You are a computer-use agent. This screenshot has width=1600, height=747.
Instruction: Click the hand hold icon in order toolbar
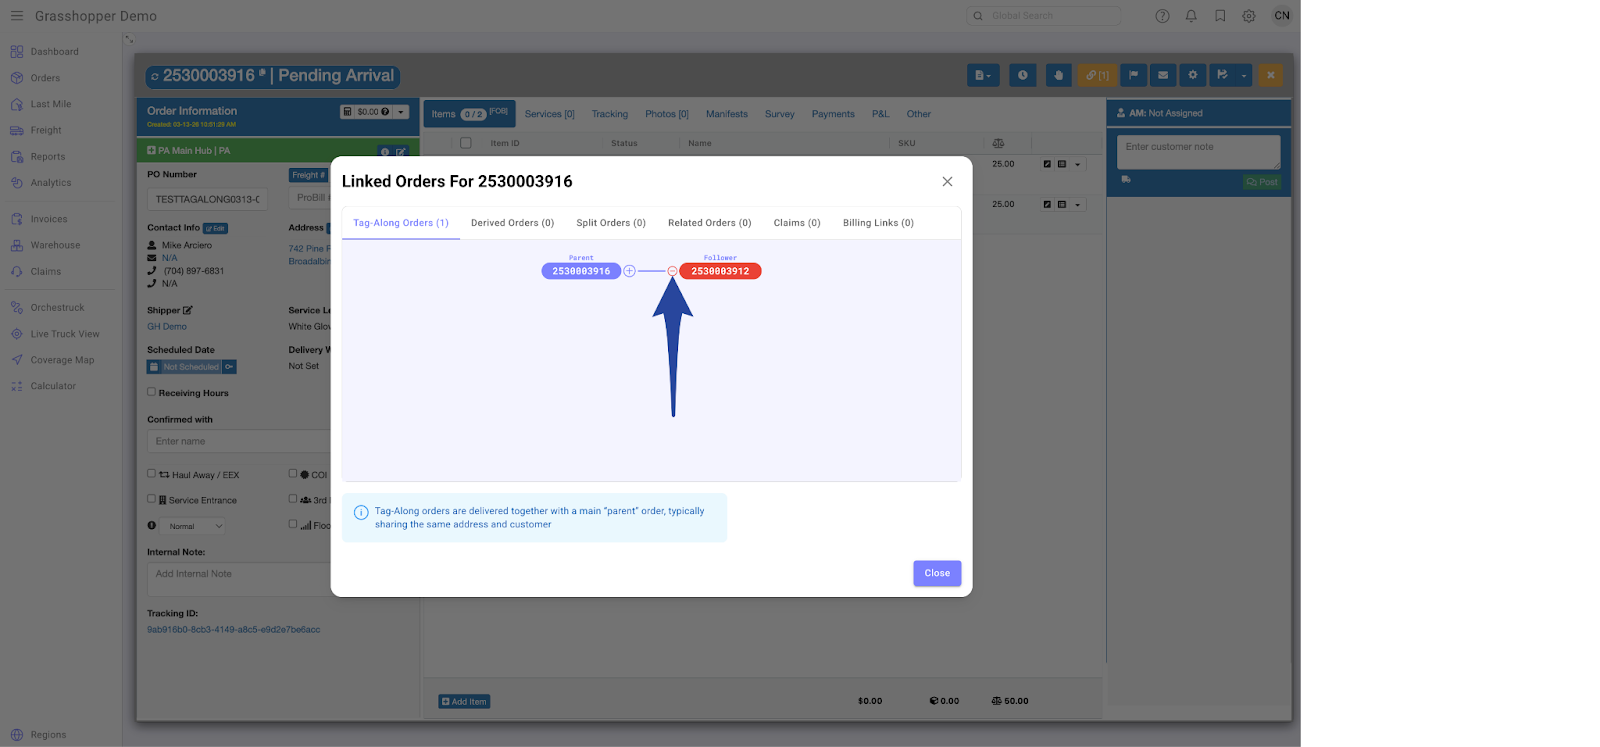pos(1058,75)
